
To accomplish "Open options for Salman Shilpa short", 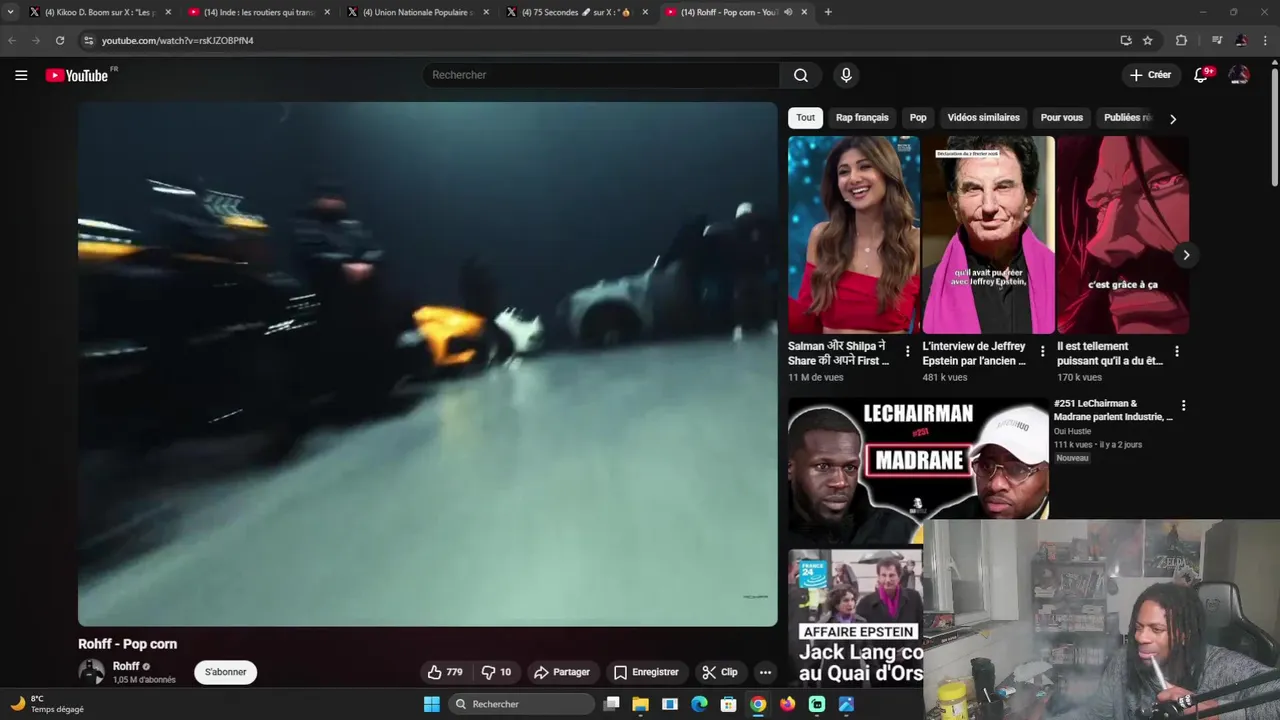I will [907, 352].
